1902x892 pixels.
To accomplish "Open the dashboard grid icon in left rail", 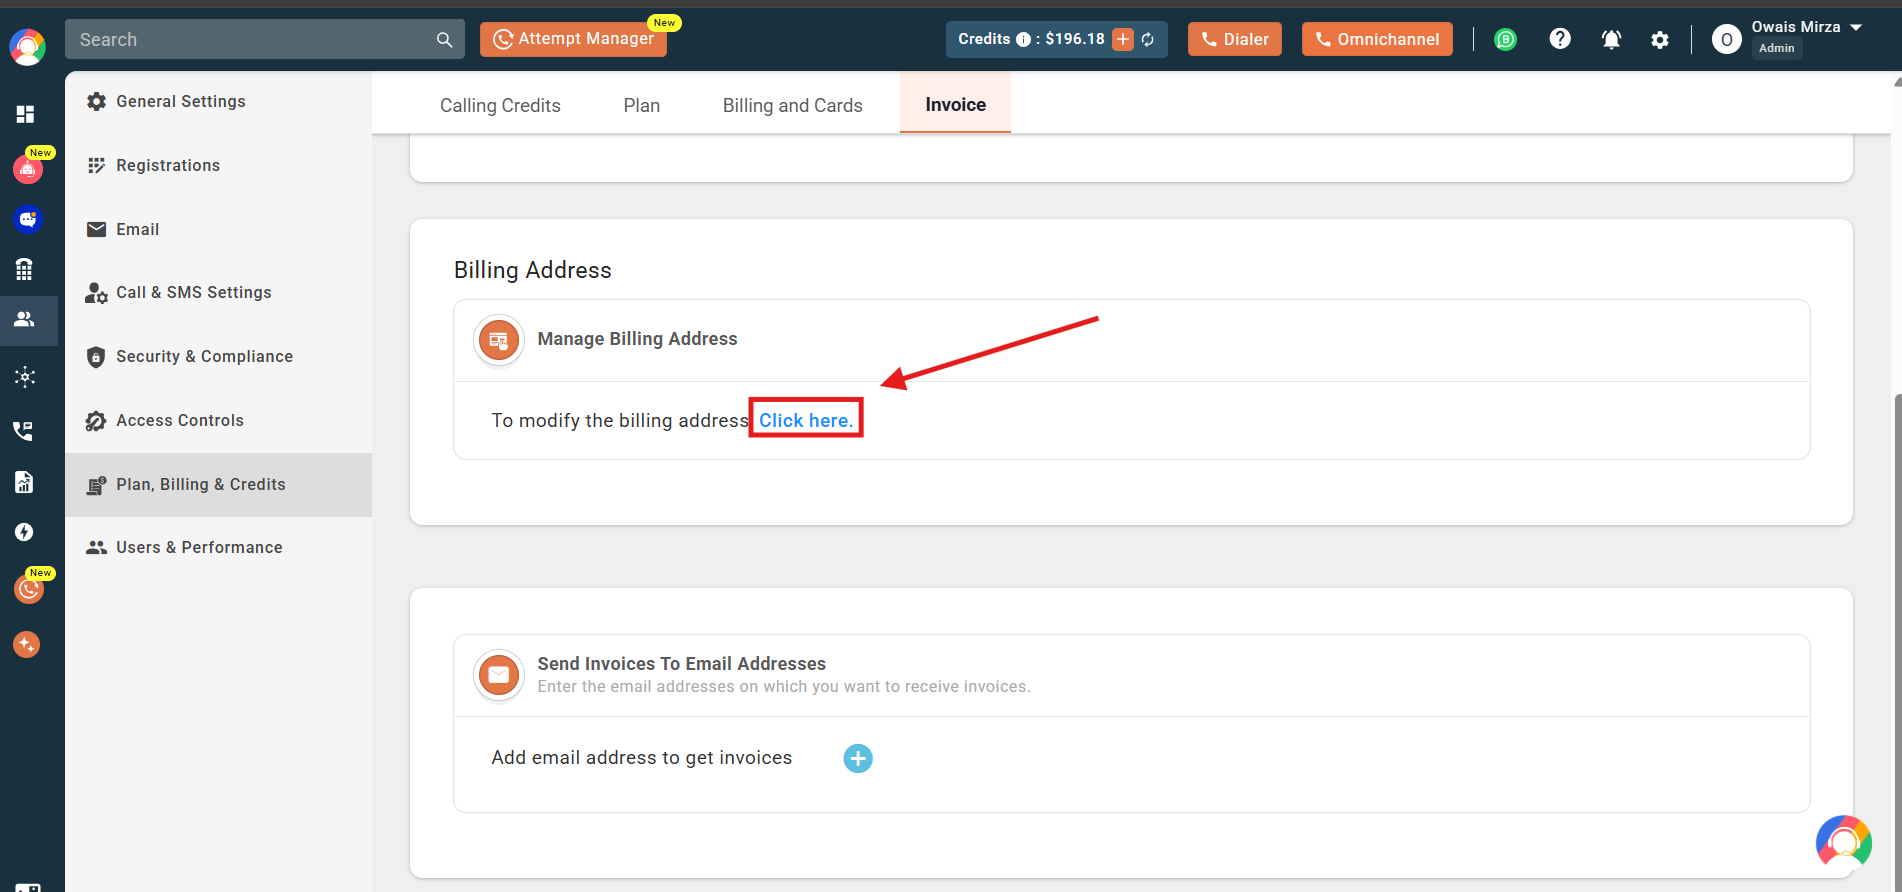I will (25, 114).
